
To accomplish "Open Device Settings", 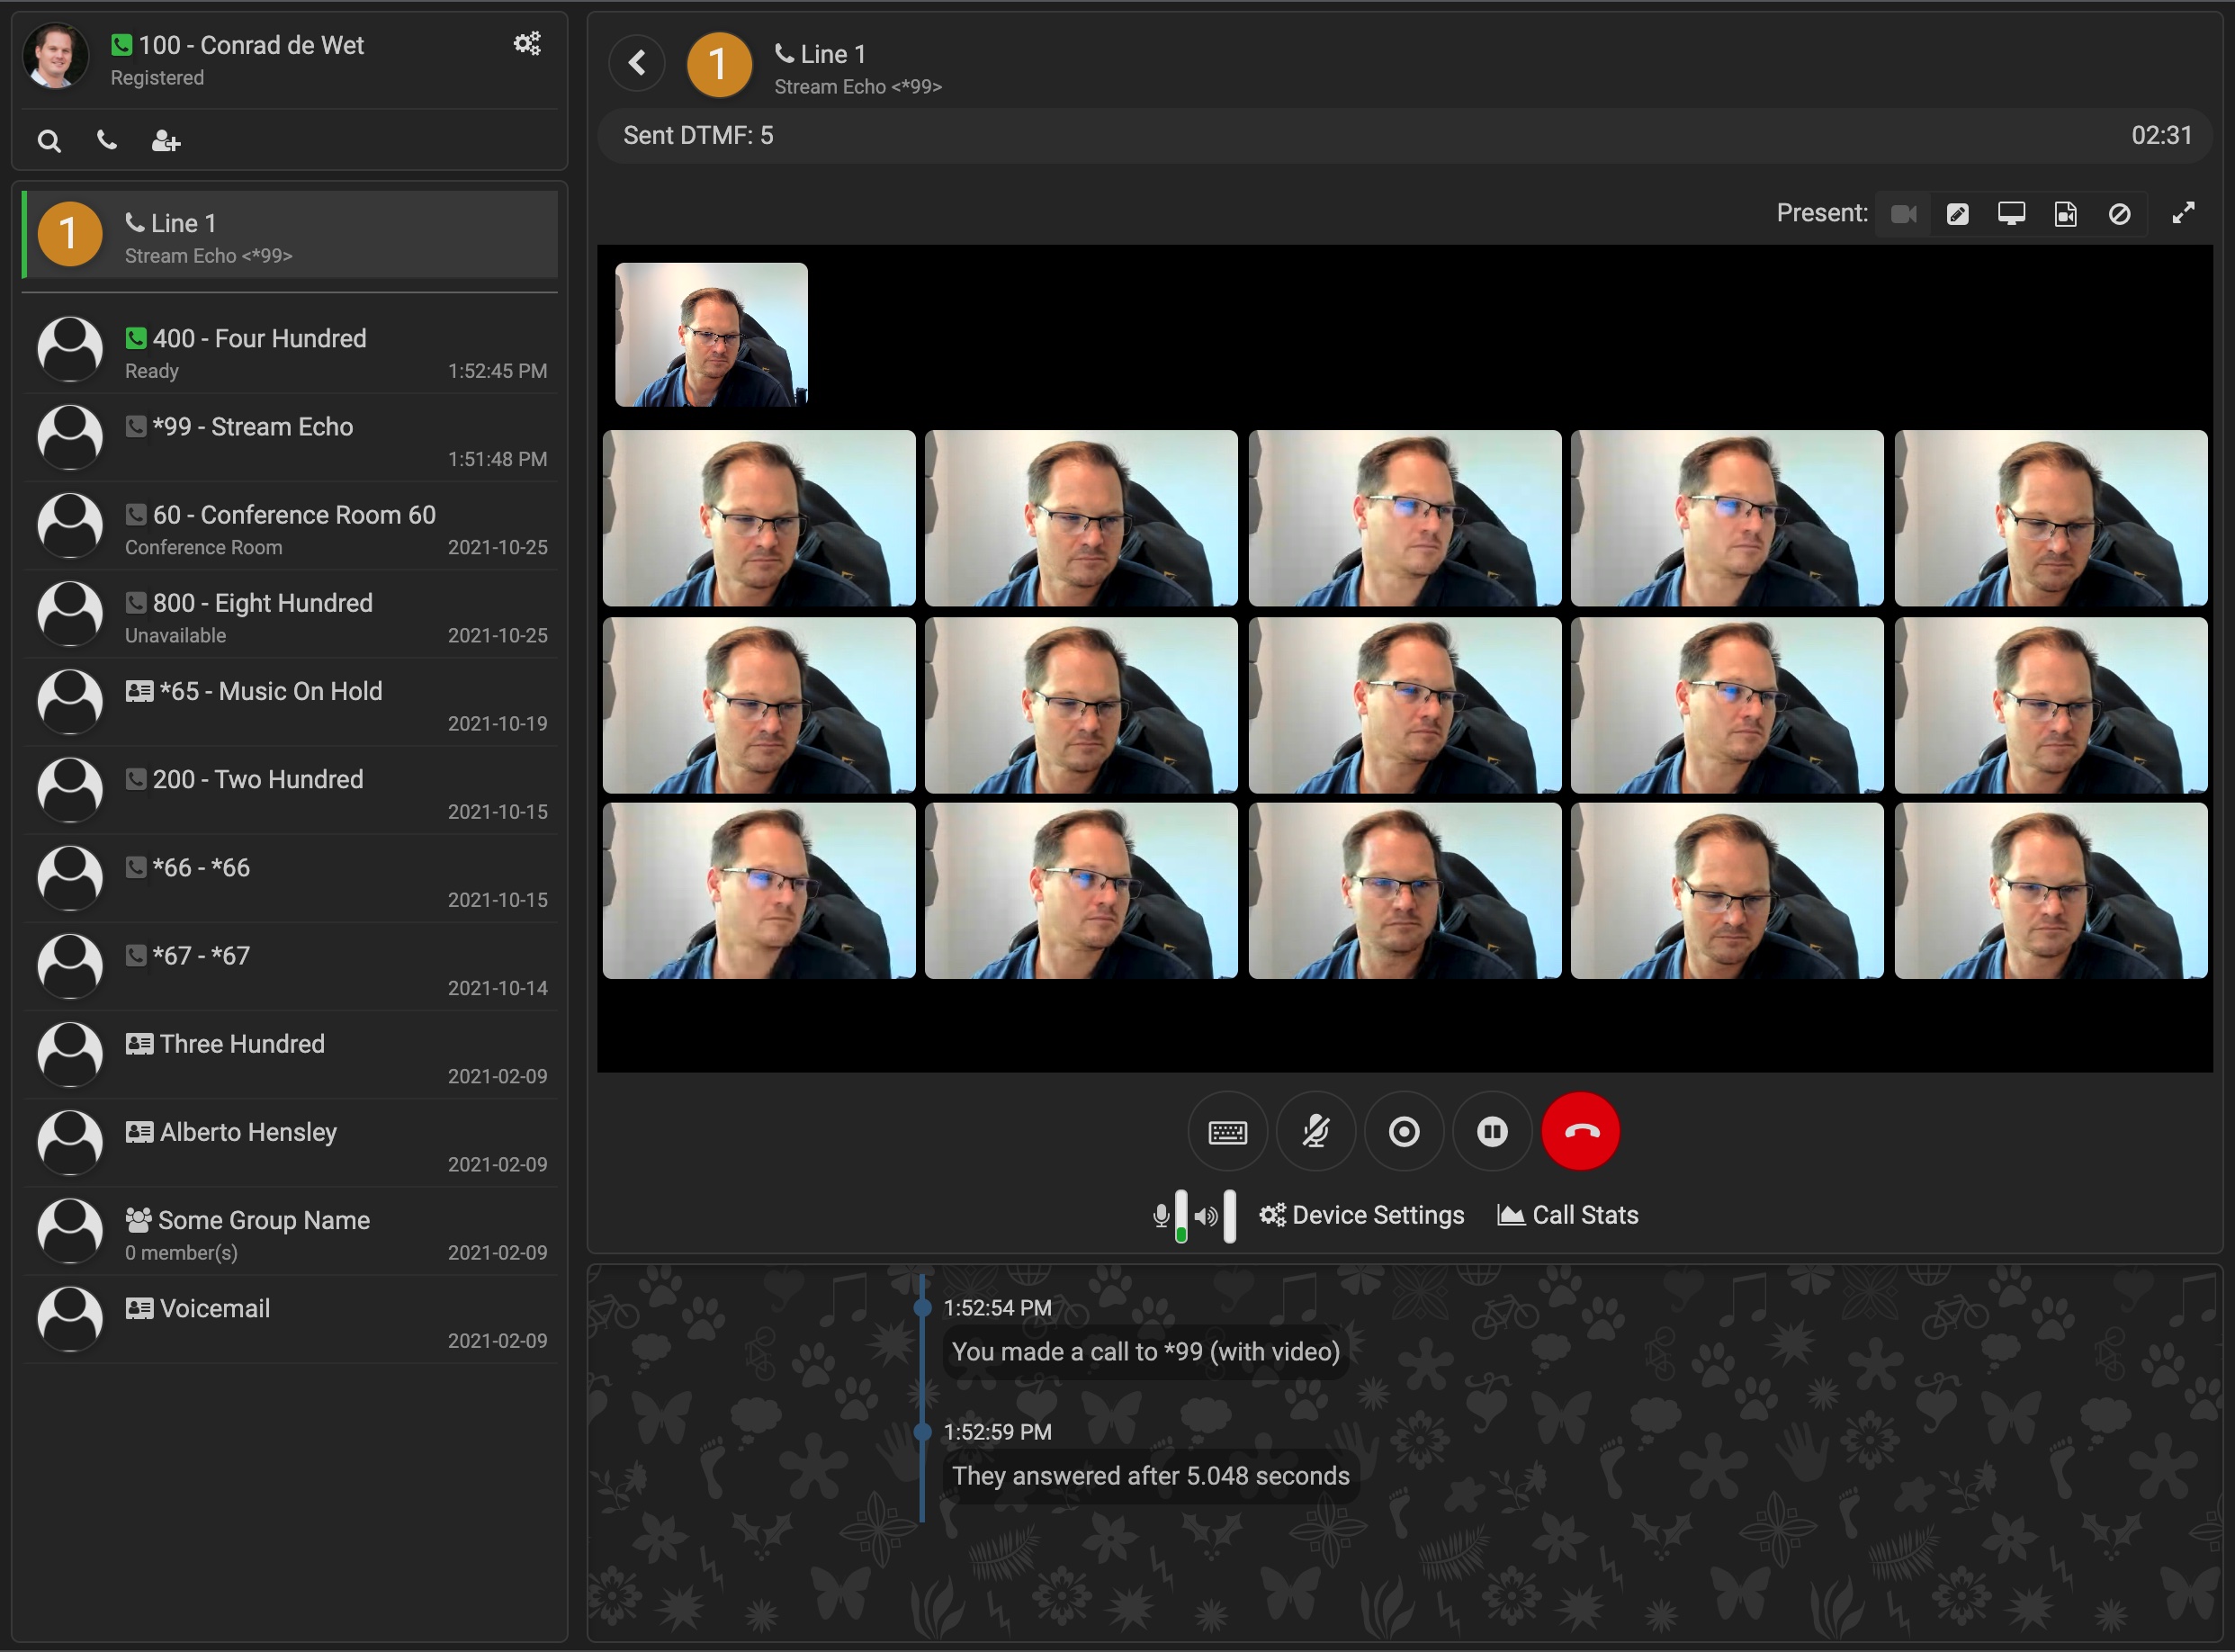I will [1361, 1215].
